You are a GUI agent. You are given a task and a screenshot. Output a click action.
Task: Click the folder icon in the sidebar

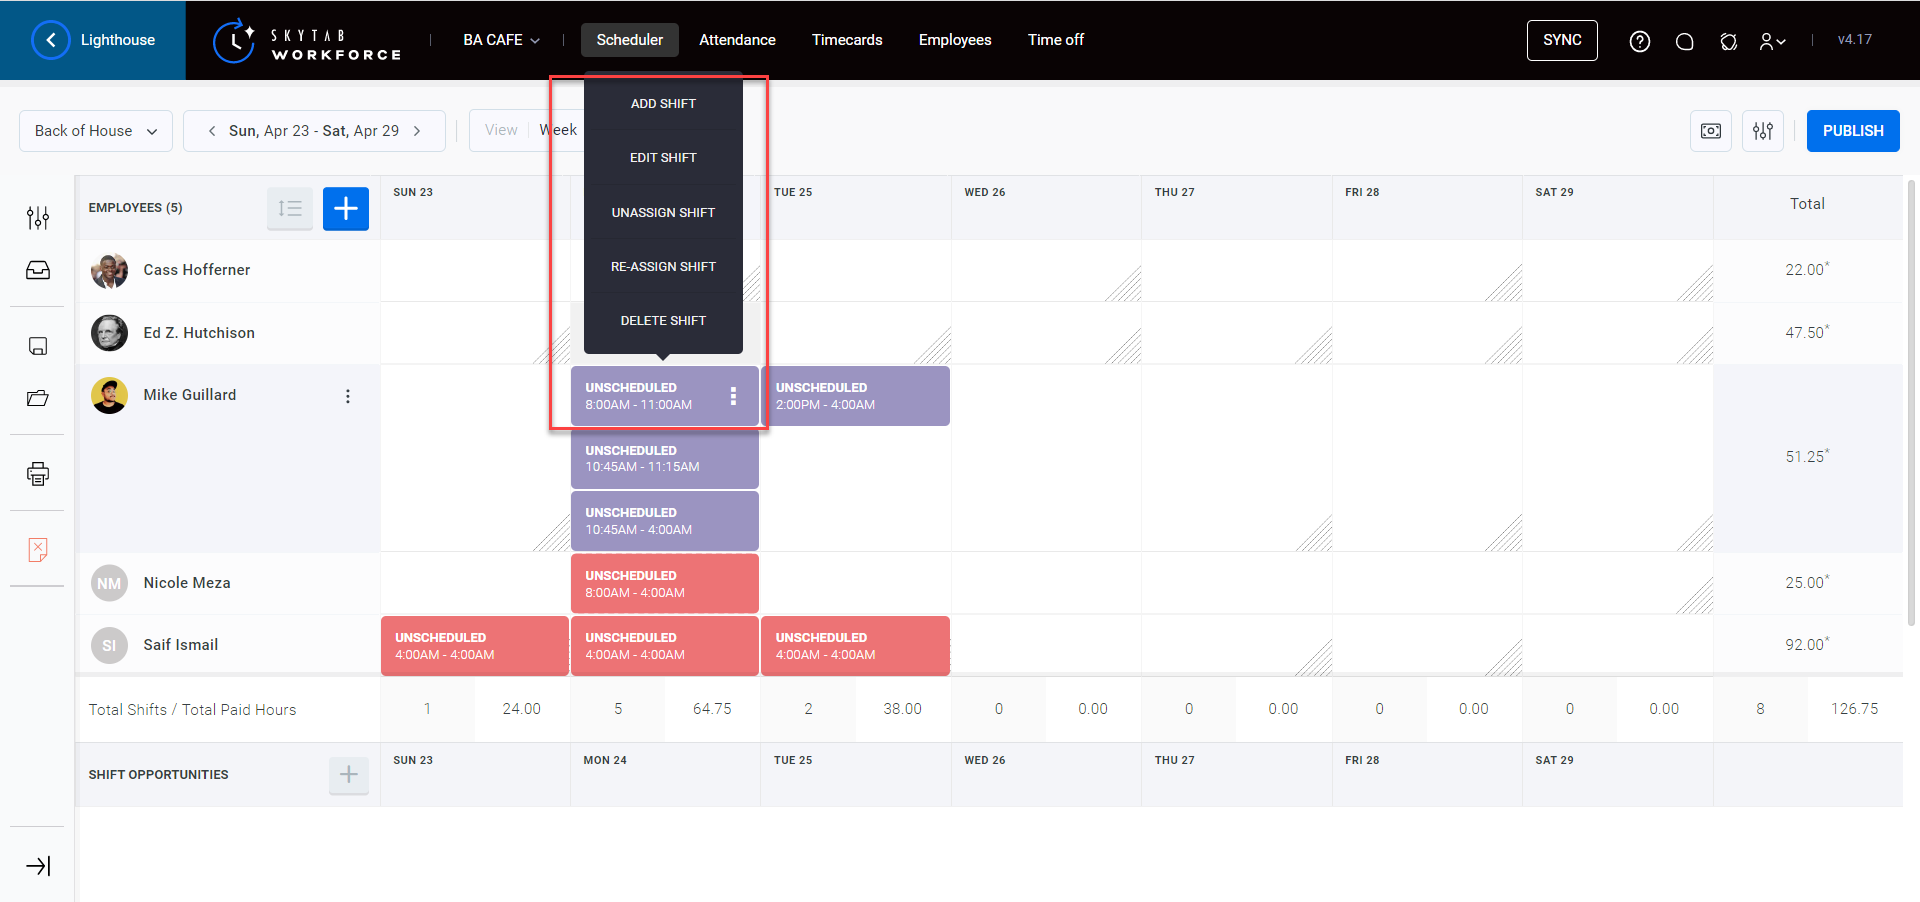(37, 397)
